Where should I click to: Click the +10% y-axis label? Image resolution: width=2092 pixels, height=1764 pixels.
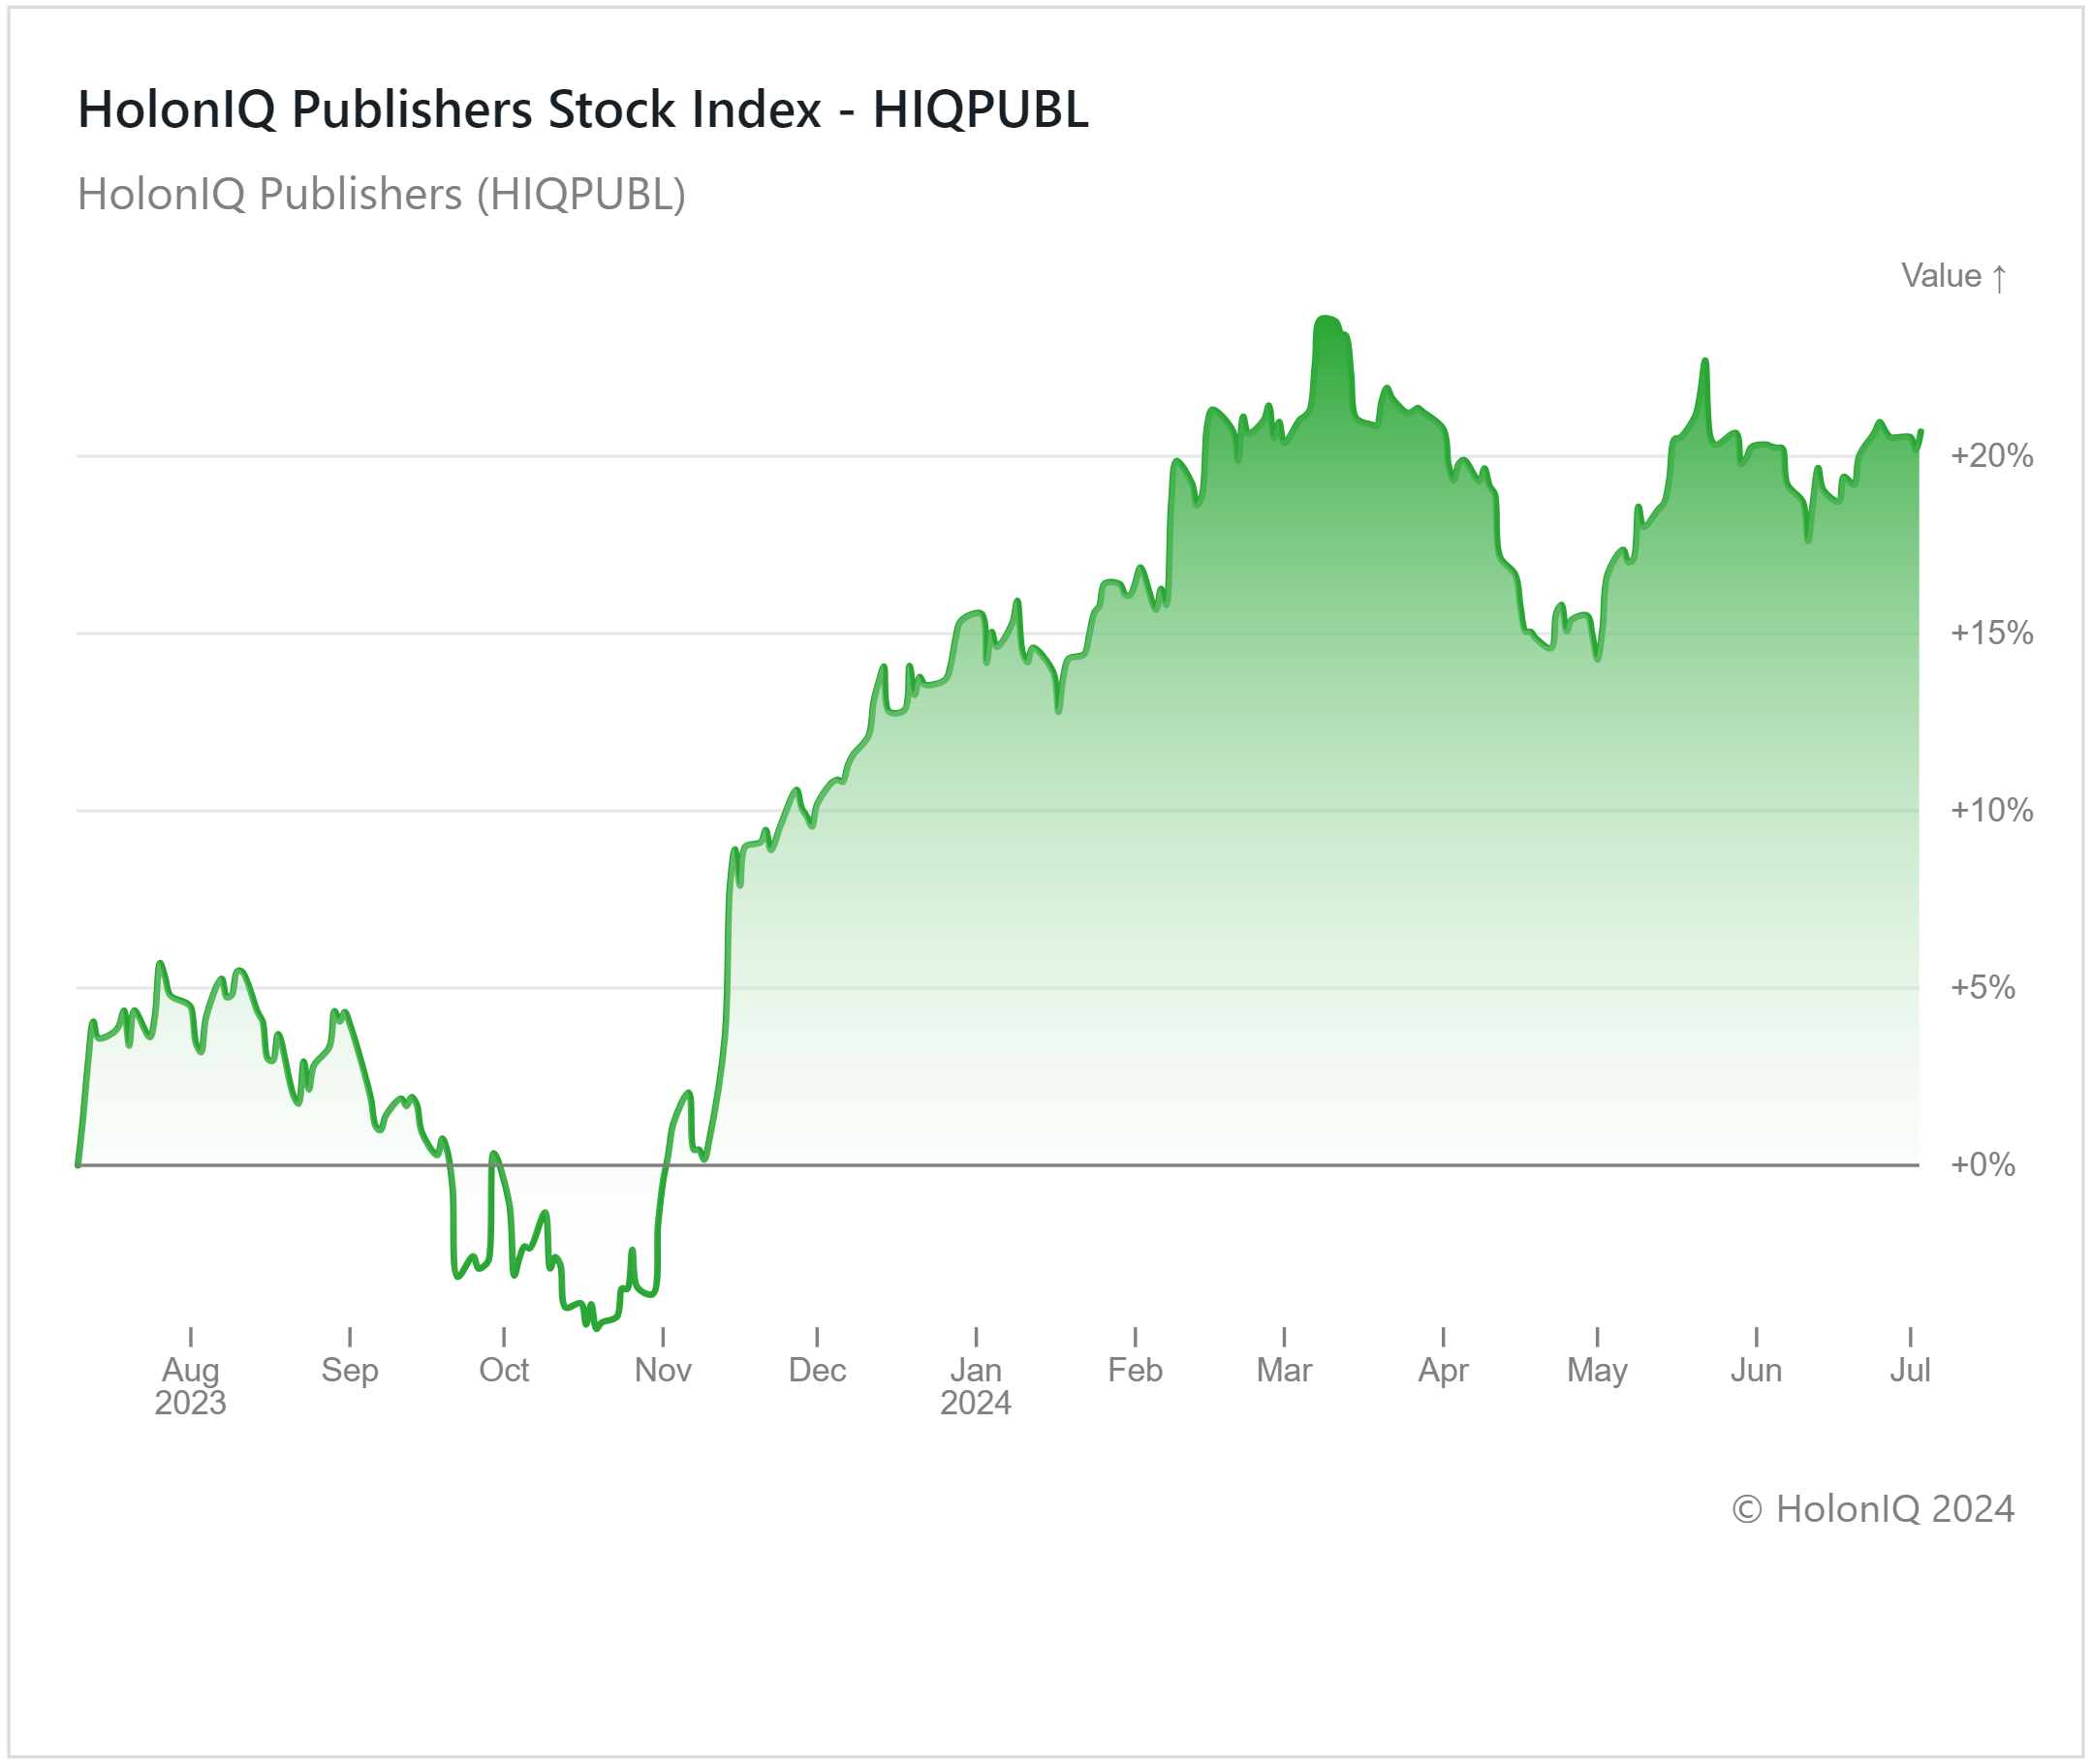1991,810
